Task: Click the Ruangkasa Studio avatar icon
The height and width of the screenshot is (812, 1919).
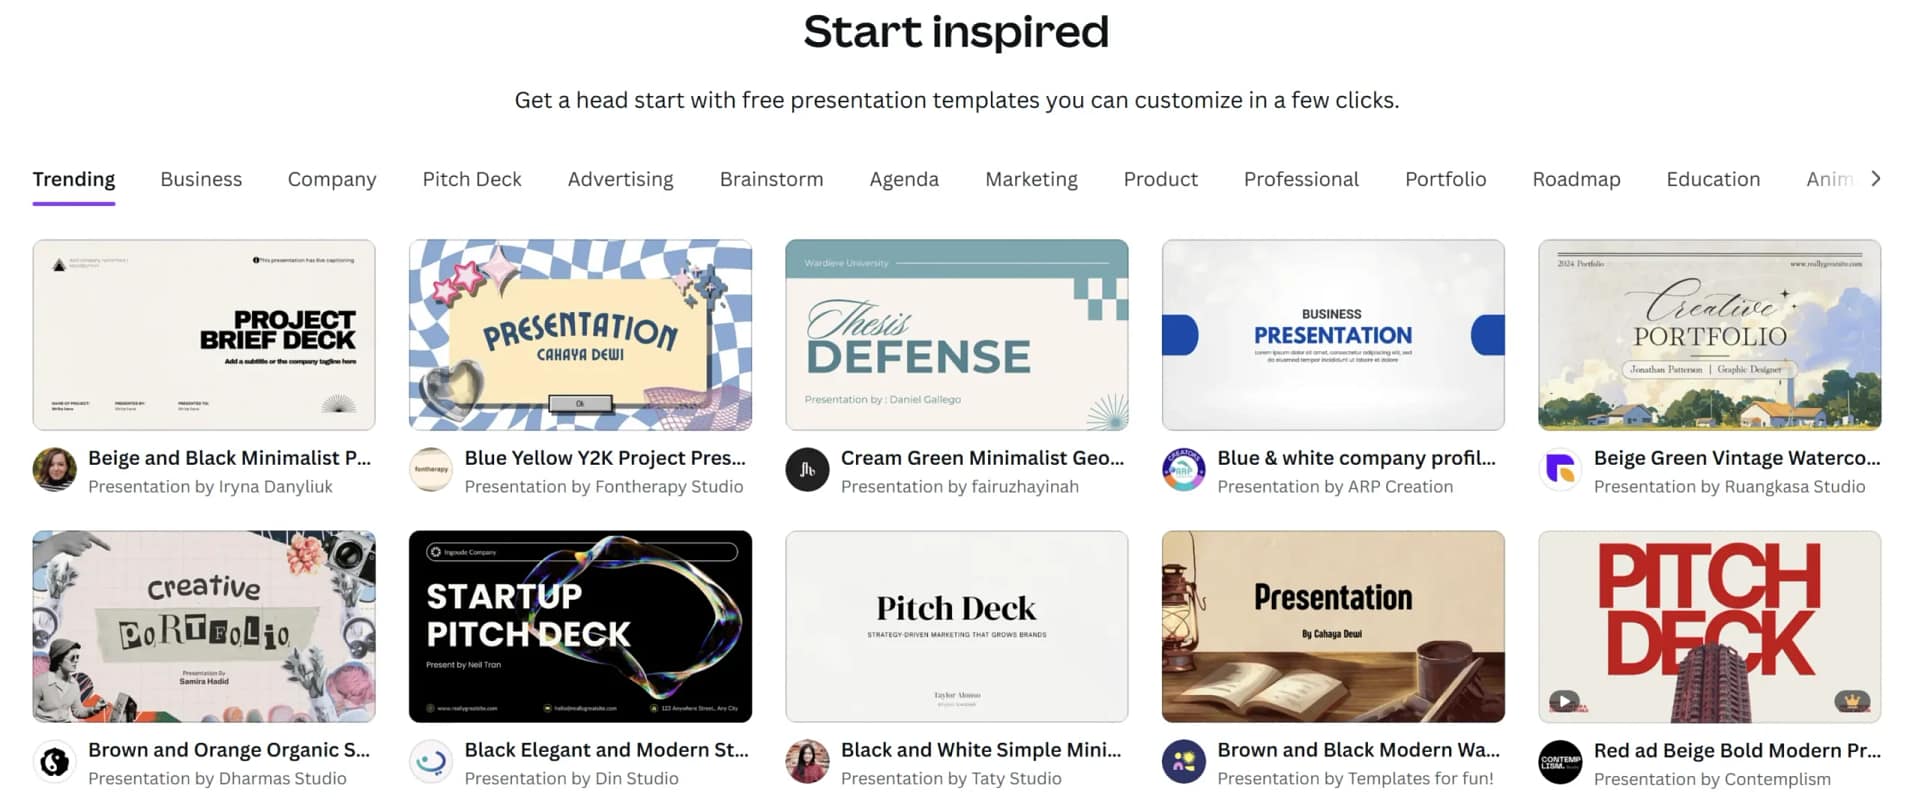Action: (x=1560, y=470)
